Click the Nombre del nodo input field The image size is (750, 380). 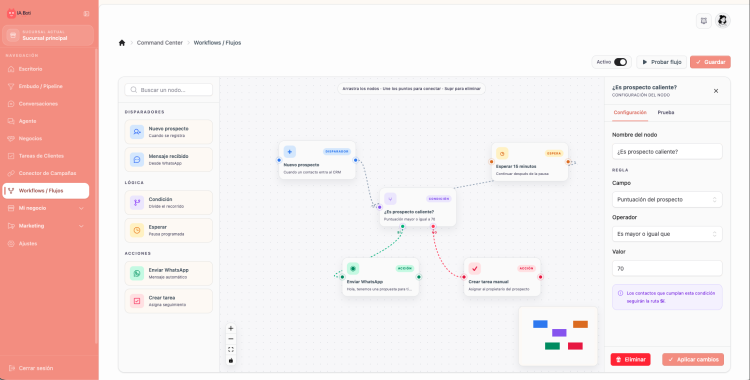(x=667, y=152)
